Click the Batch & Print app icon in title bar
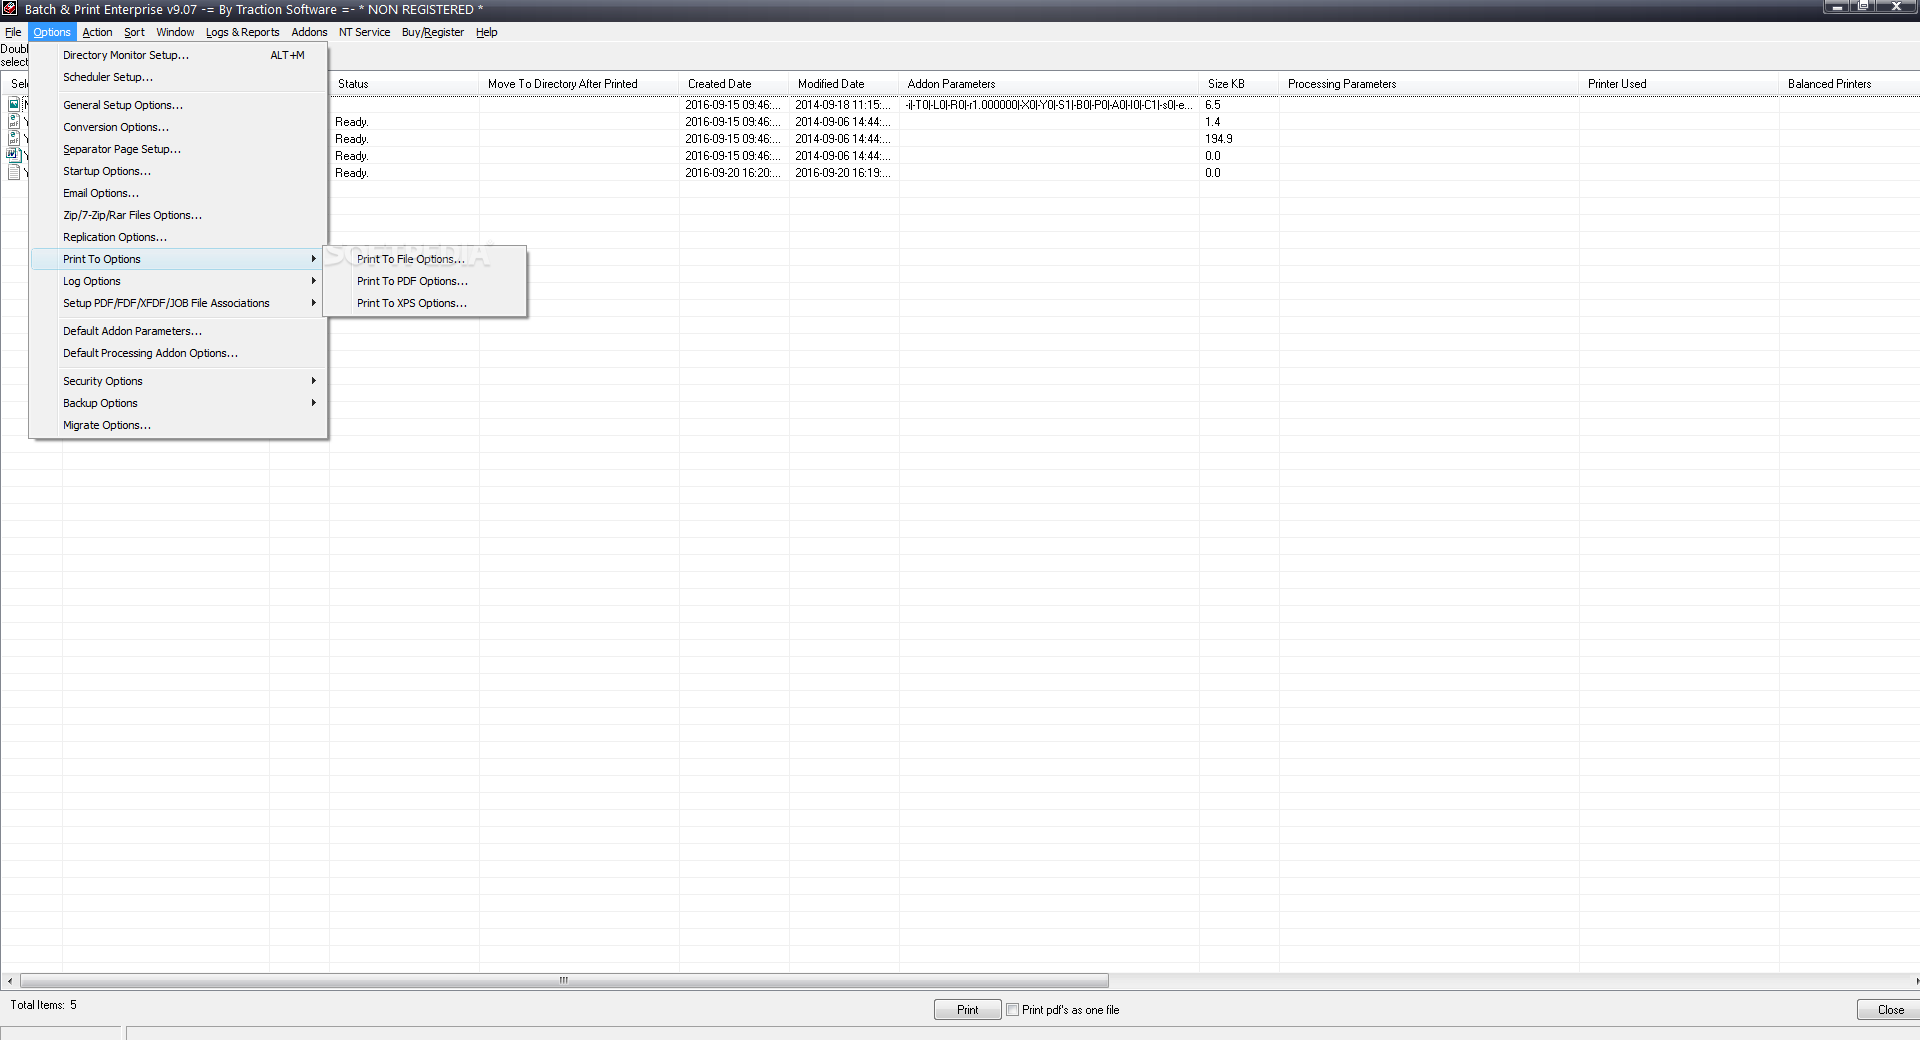 [10, 9]
